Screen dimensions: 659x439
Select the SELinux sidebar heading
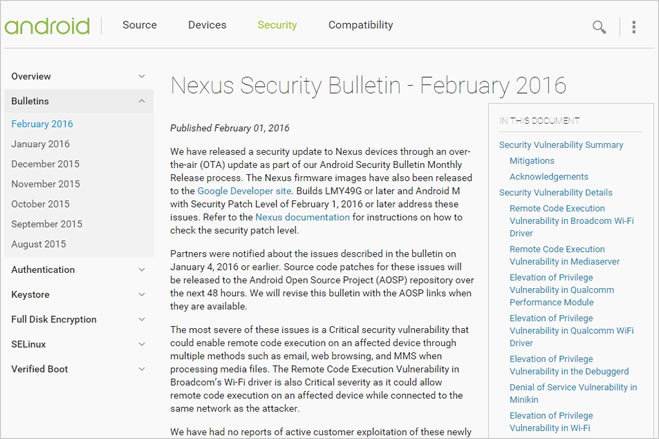pyautogui.click(x=29, y=344)
